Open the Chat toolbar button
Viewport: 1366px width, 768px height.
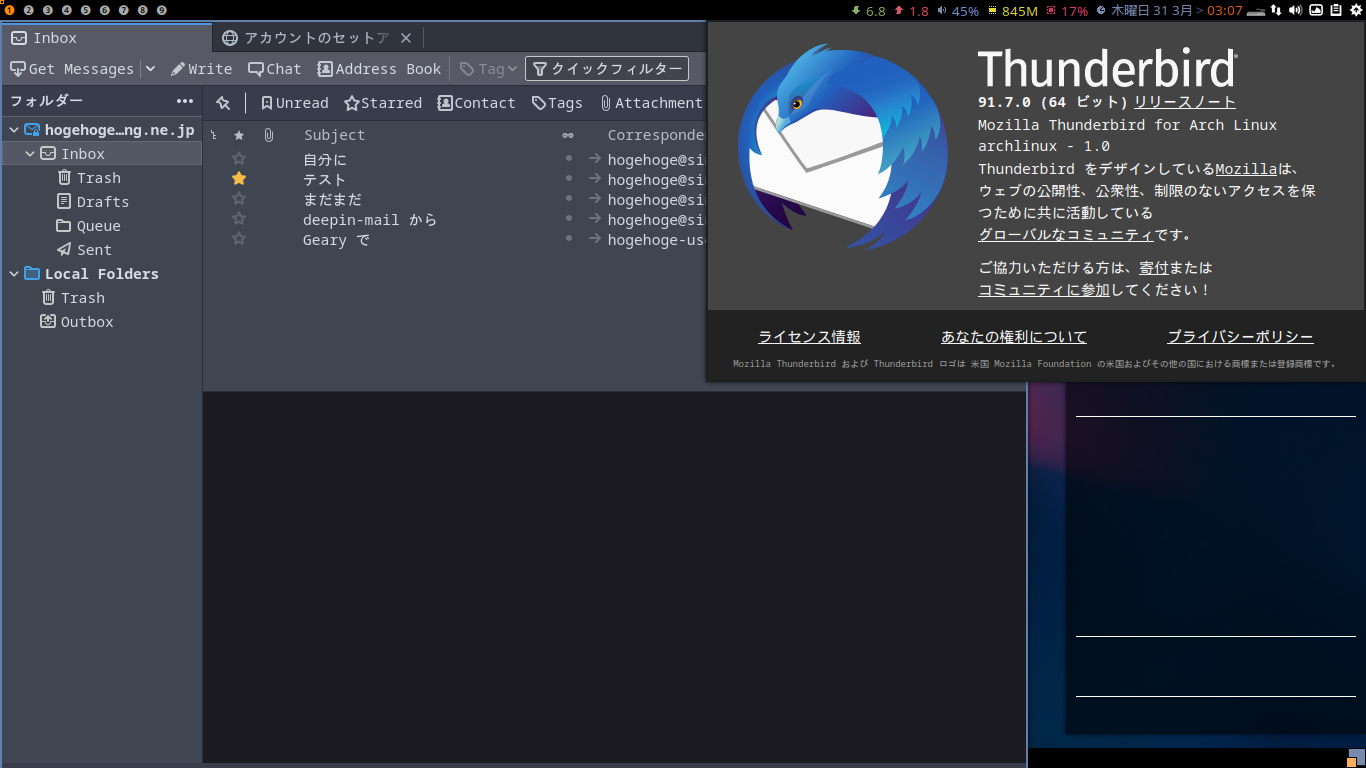pos(275,69)
